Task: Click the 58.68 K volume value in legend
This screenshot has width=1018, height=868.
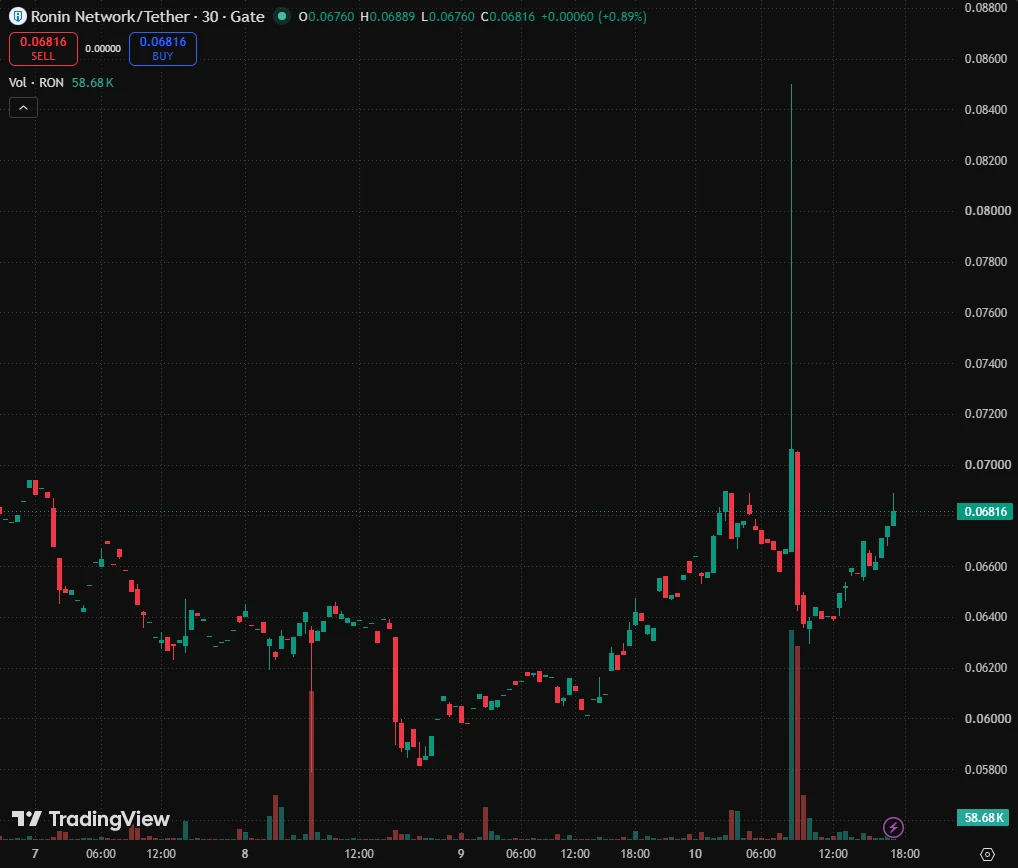Action: pyautogui.click(x=93, y=82)
